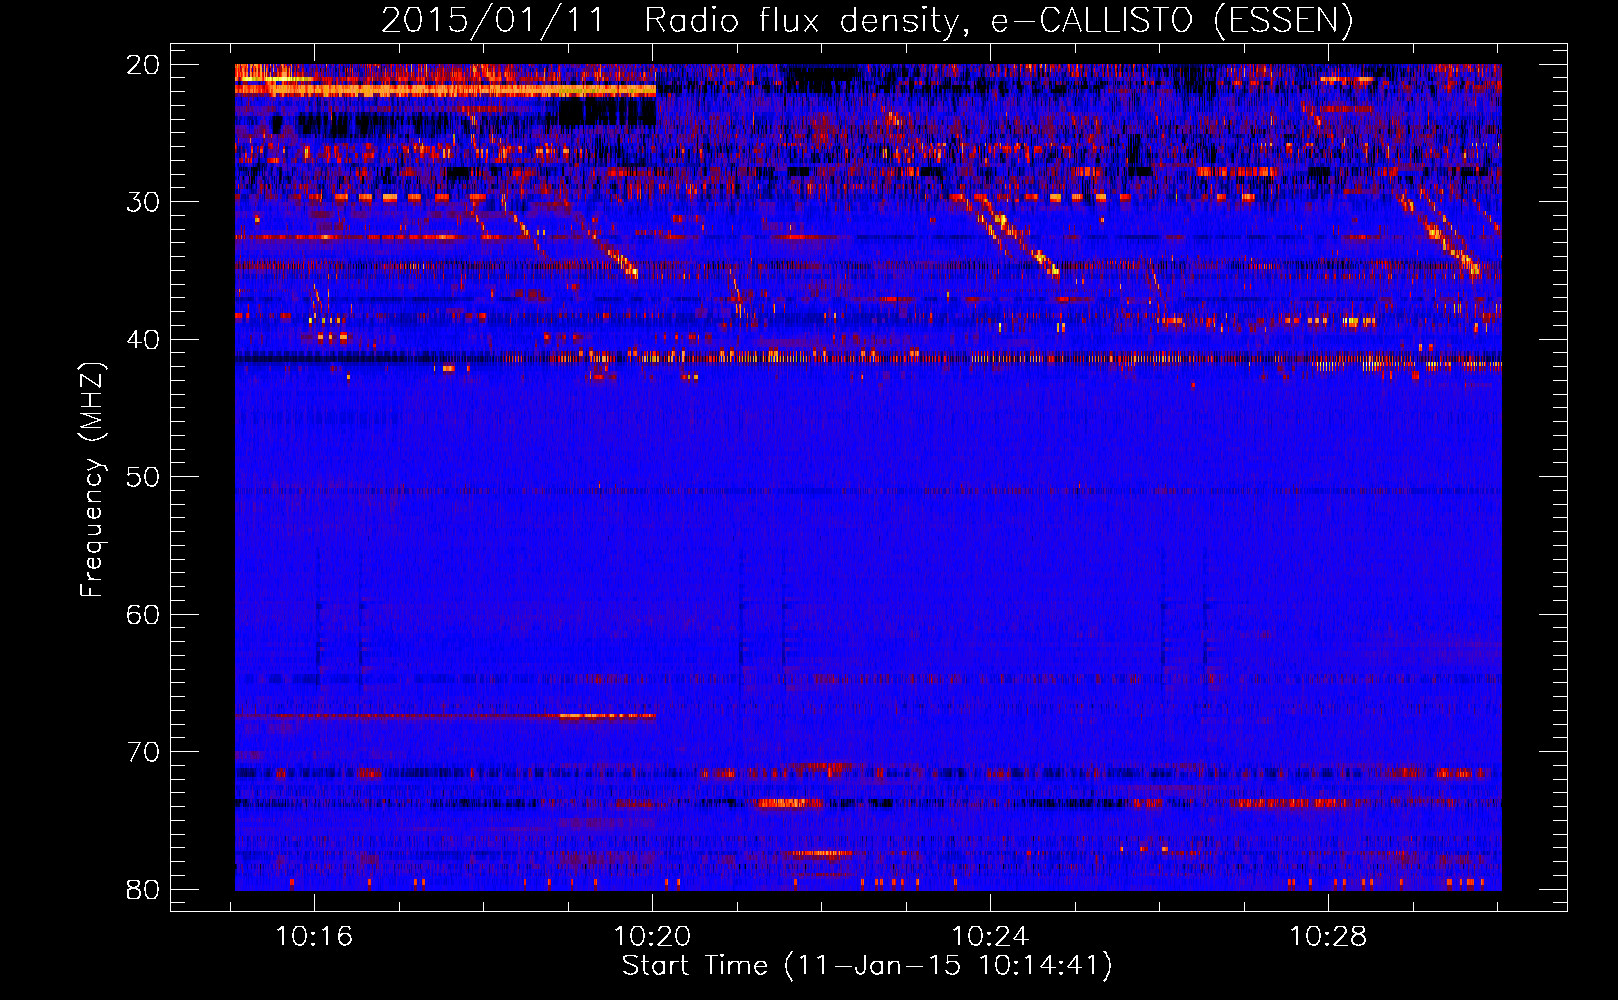Click the 10:24 time tick label
This screenshot has height=1000, width=1618.
point(990,937)
